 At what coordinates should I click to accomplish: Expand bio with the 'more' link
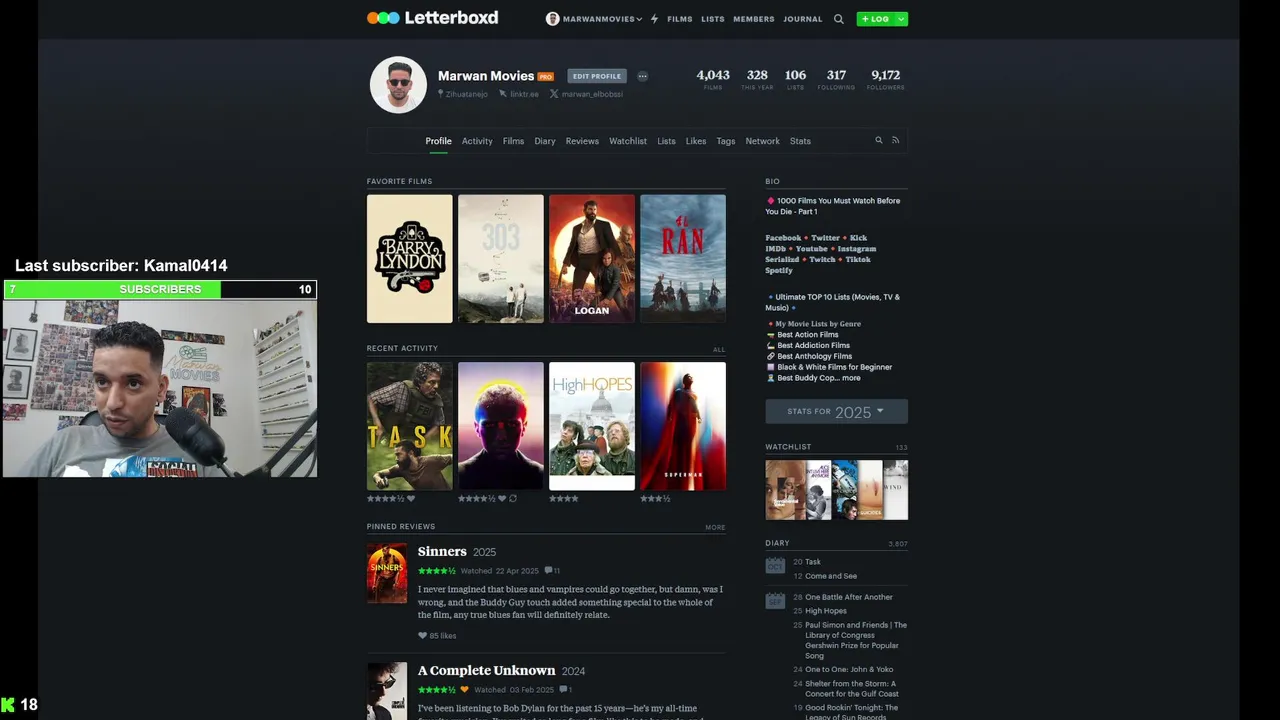(x=851, y=378)
